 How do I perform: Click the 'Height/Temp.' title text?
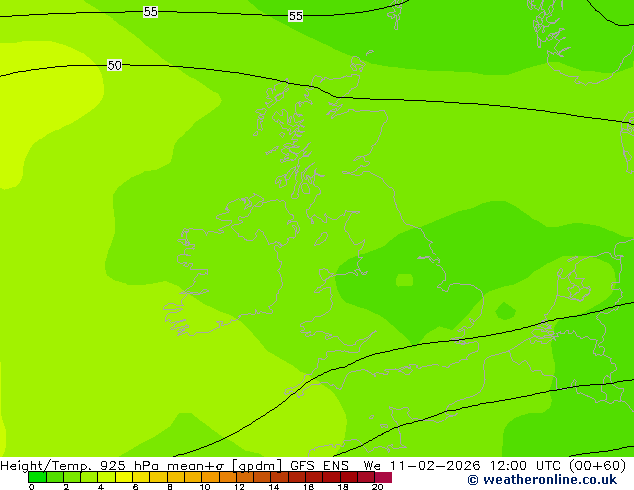click(46, 466)
